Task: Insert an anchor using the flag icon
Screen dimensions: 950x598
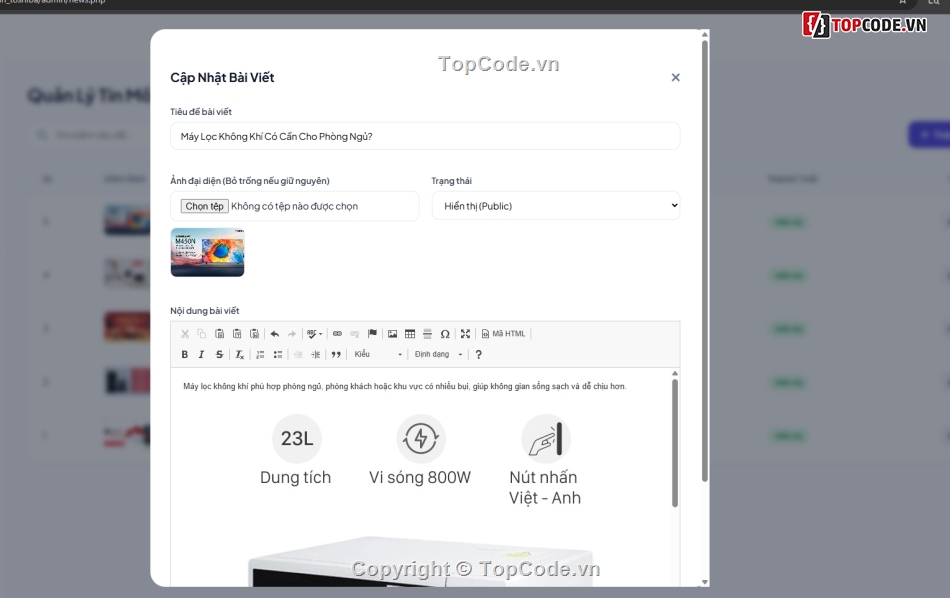Action: point(372,334)
